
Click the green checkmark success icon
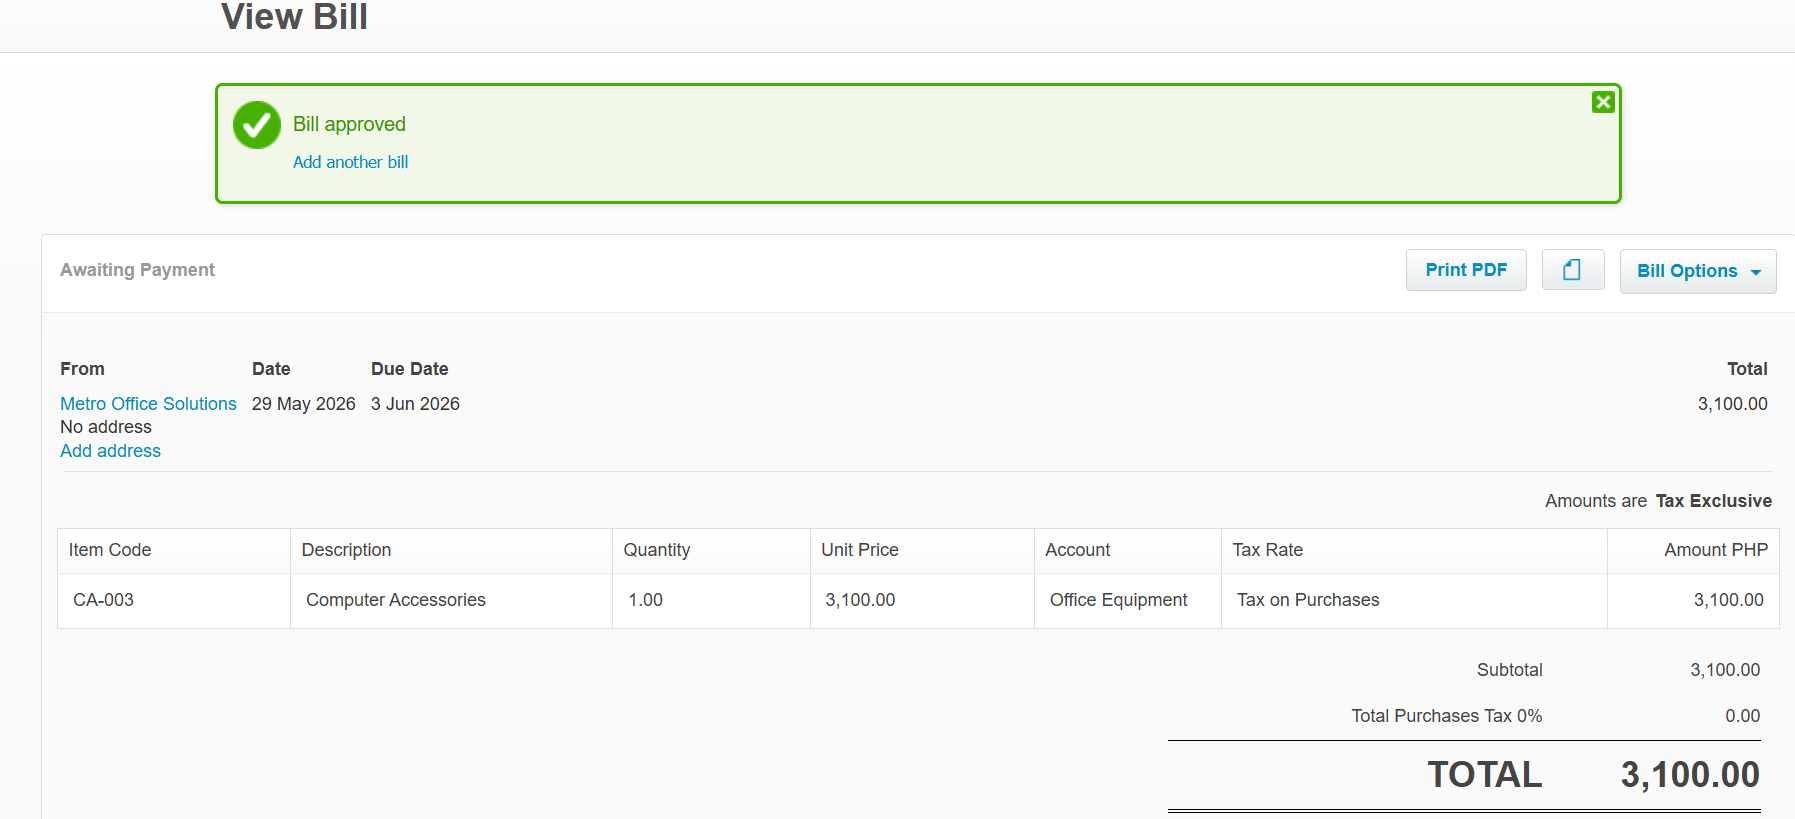click(x=257, y=125)
